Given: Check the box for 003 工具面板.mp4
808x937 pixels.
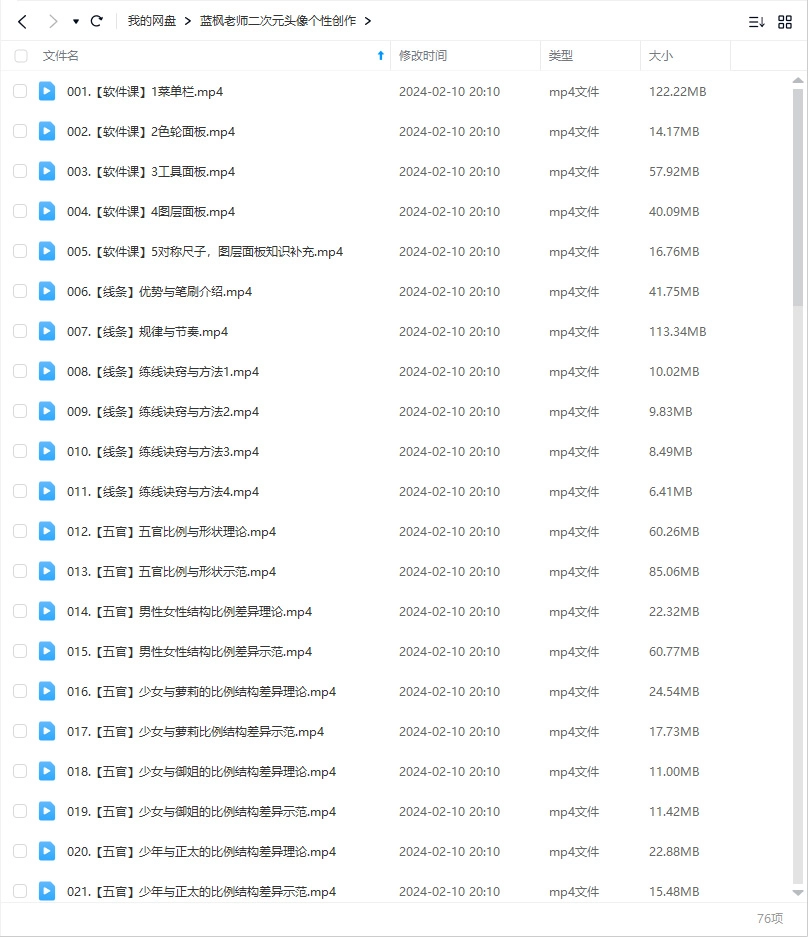Looking at the screenshot, I should [x=20, y=171].
